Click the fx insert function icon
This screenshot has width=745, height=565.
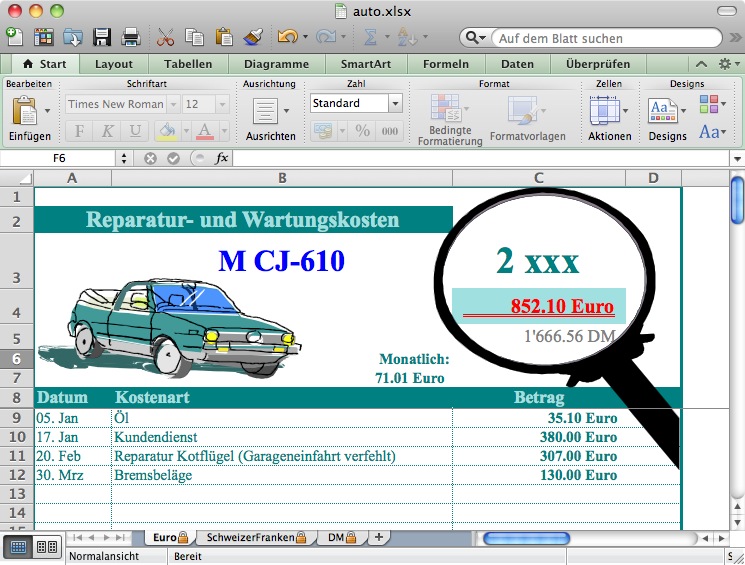(222, 158)
